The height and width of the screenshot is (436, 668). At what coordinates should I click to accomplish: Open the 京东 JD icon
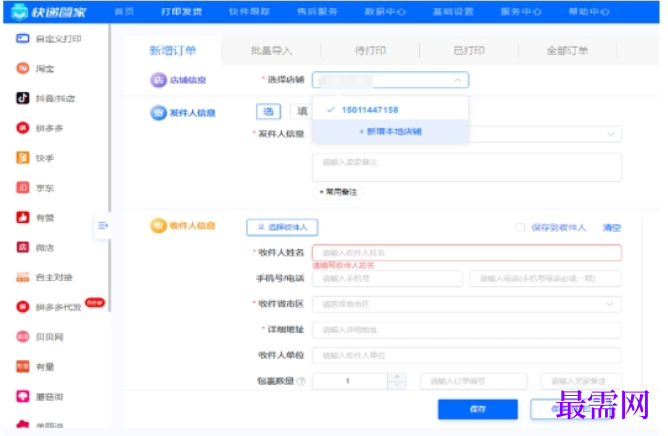coord(23,188)
